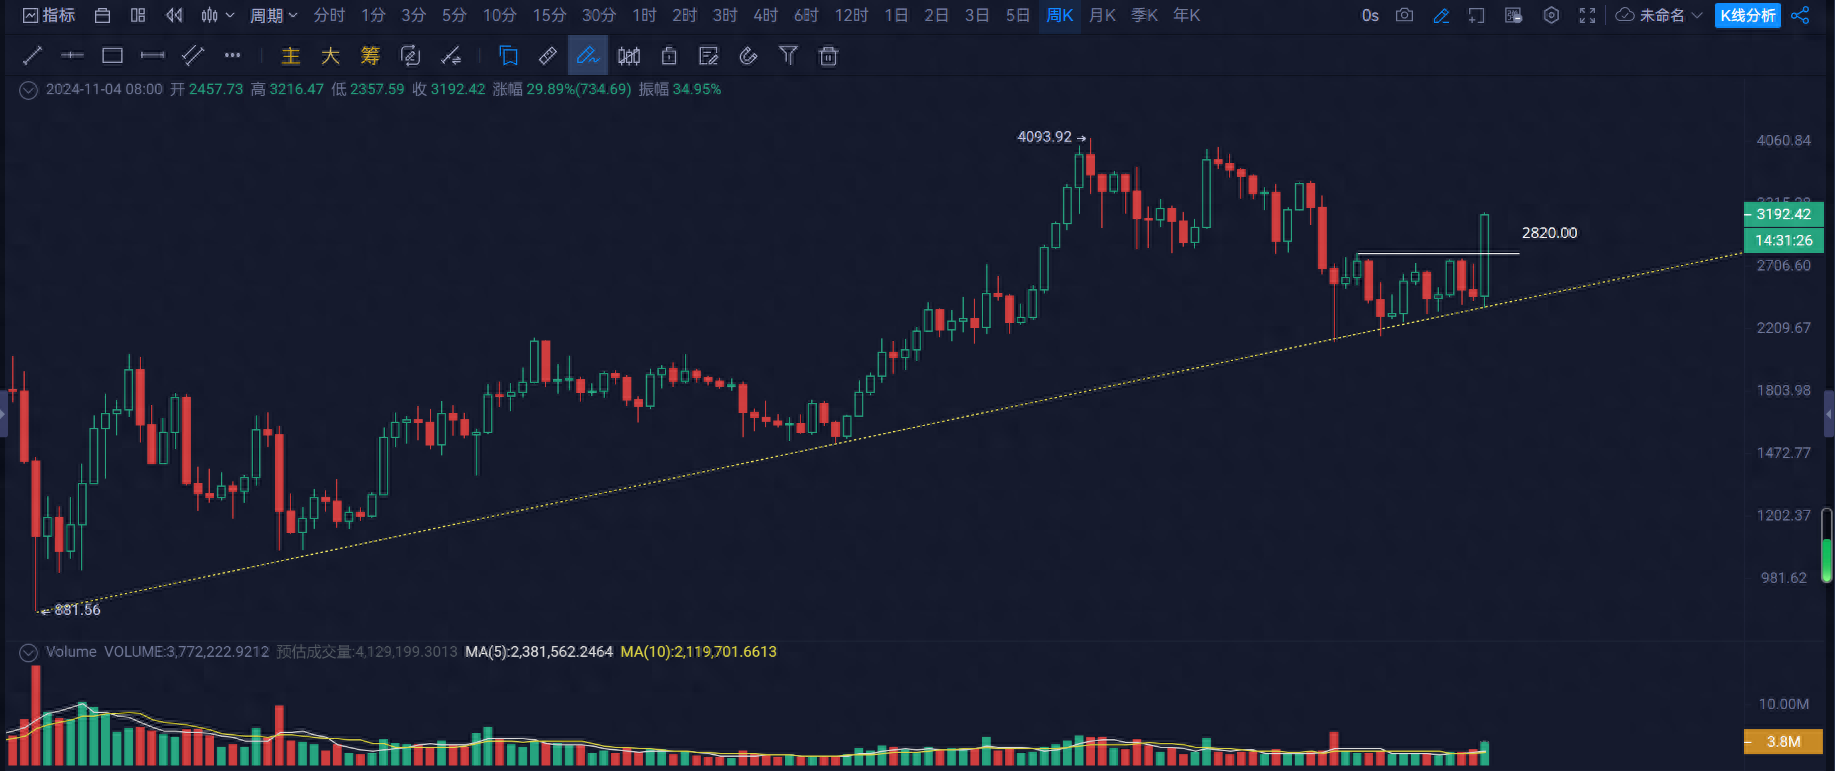Click the calendar date icon in top toolbar

[102, 15]
